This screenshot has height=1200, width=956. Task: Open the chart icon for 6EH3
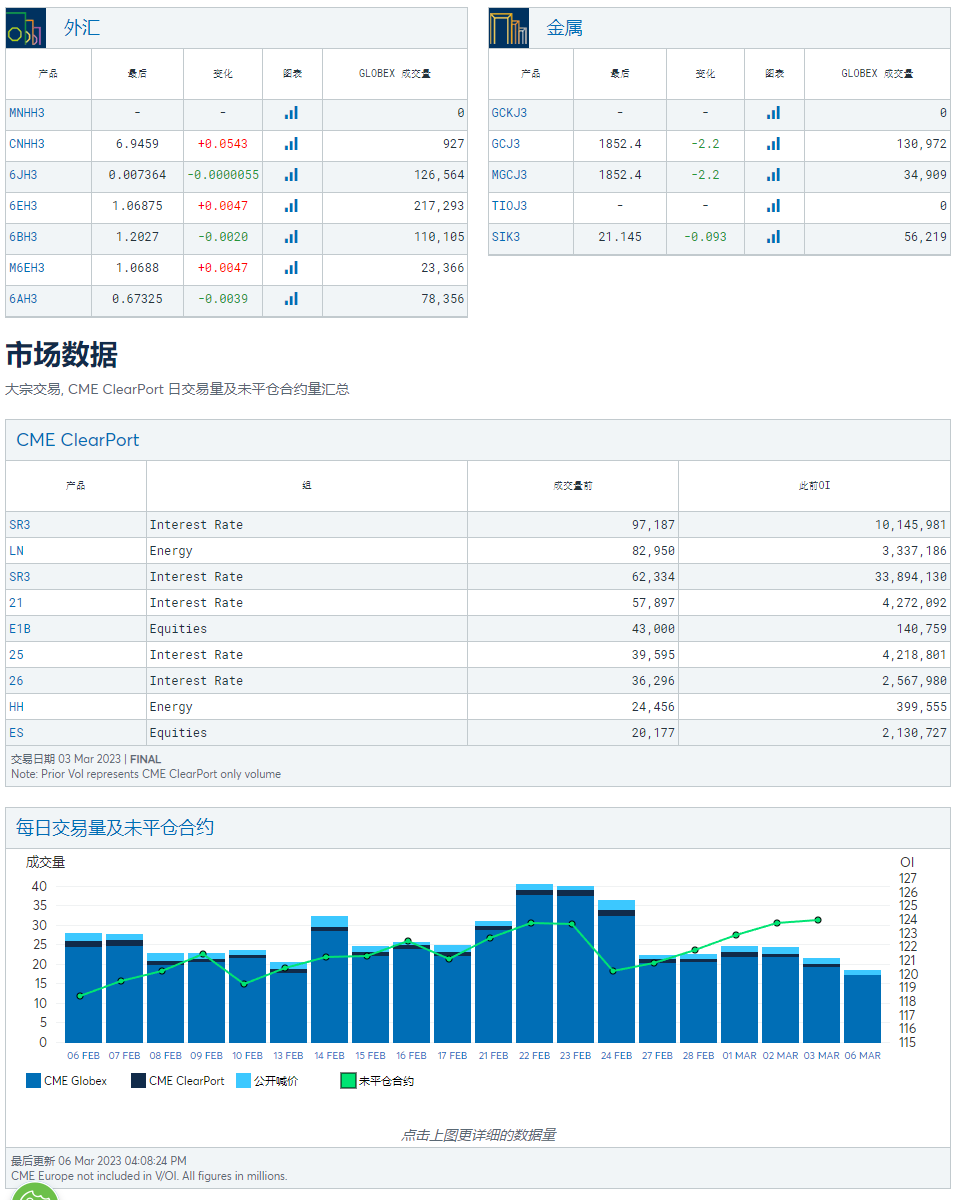291,206
